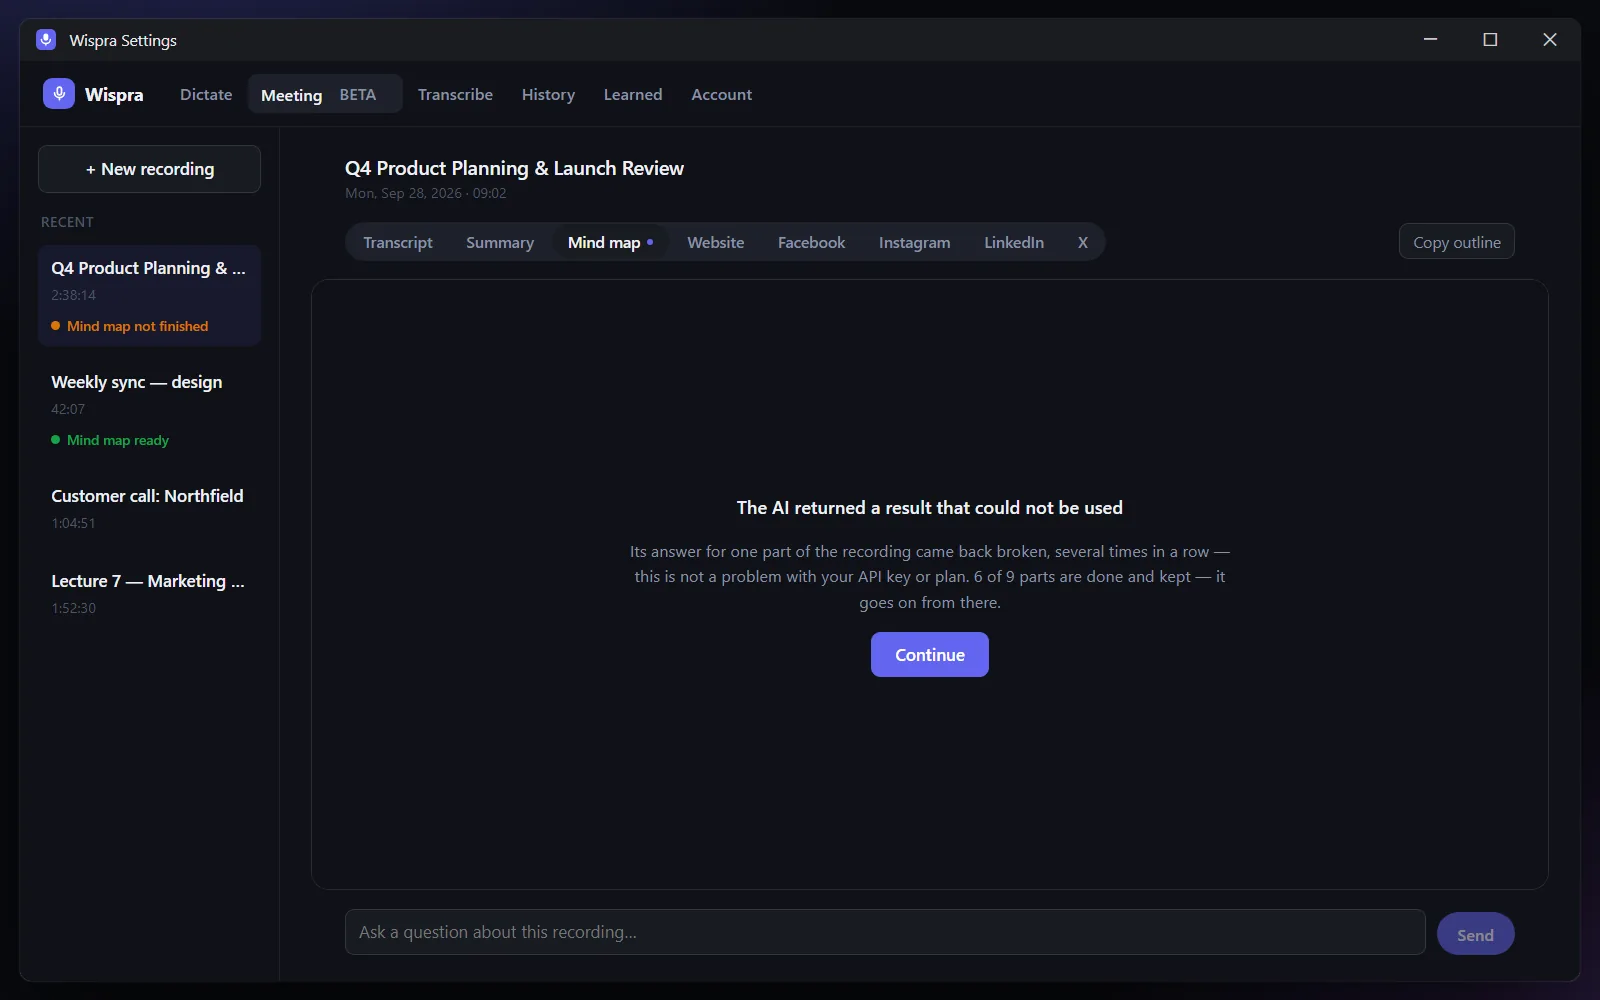Click the Copy outline button

[x=1457, y=242]
